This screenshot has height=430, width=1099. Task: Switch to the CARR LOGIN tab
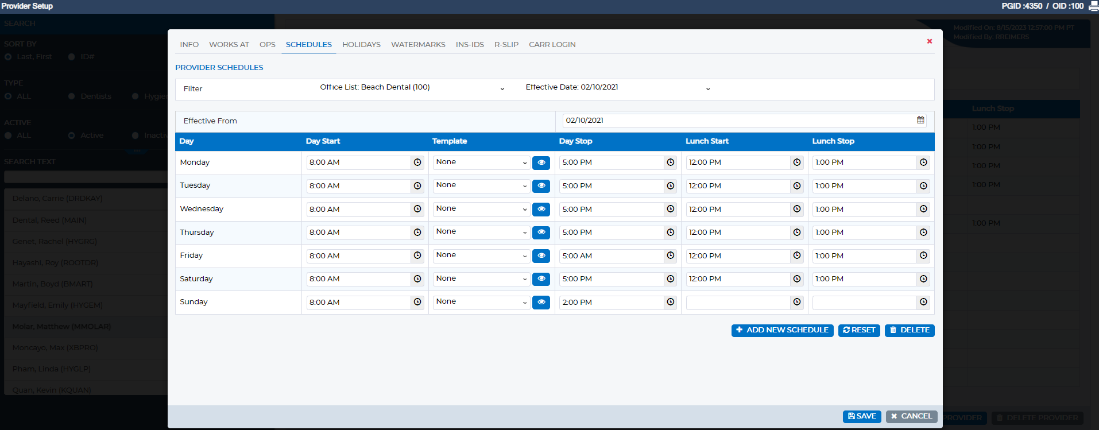(552, 44)
